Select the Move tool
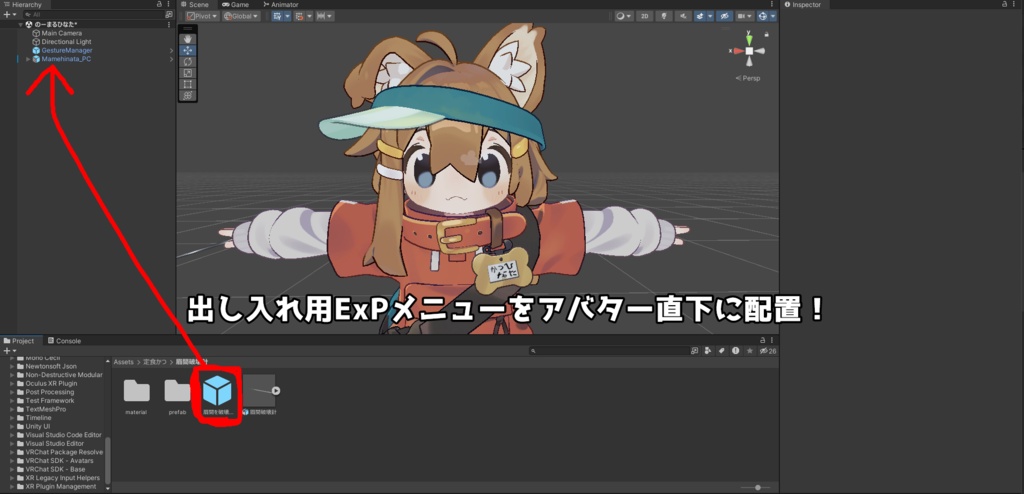The height and width of the screenshot is (494, 1024). click(x=188, y=50)
